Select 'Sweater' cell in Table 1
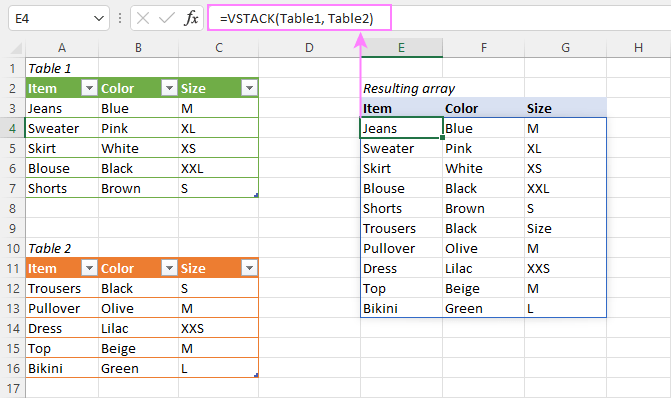This screenshot has width=671, height=398. point(62,128)
